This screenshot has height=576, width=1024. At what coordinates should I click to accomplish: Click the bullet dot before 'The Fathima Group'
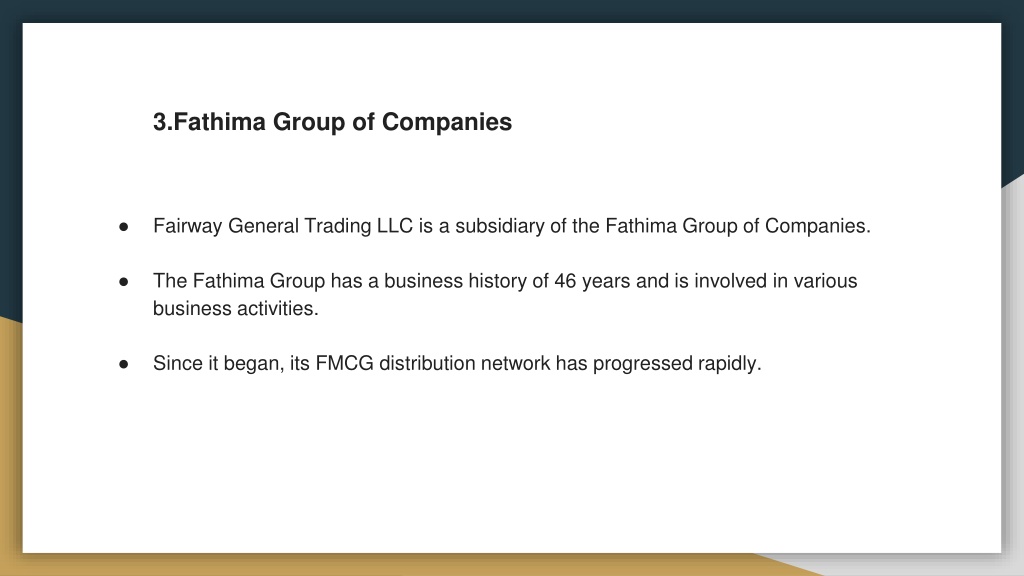point(123,281)
